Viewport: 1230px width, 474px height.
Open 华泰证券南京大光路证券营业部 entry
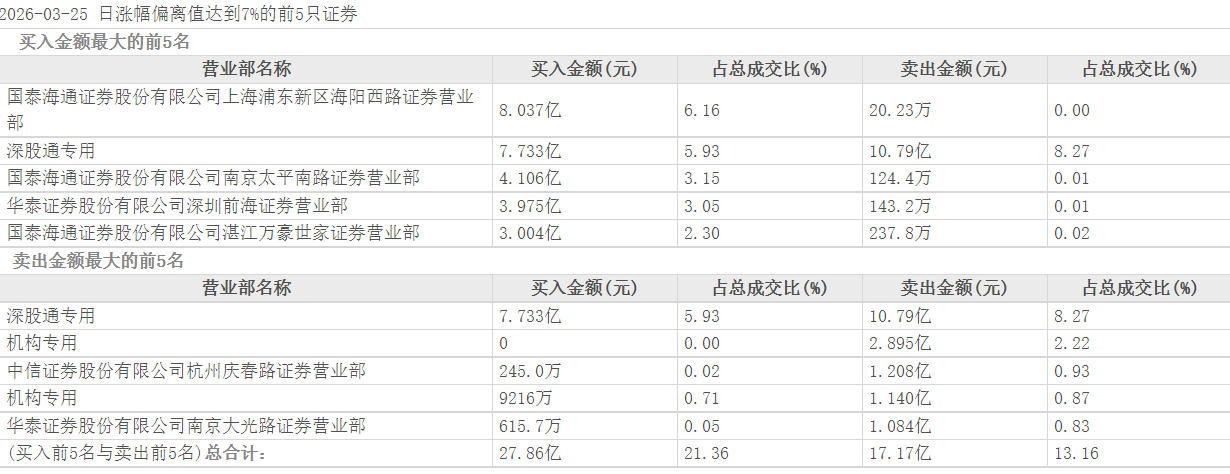coord(186,425)
